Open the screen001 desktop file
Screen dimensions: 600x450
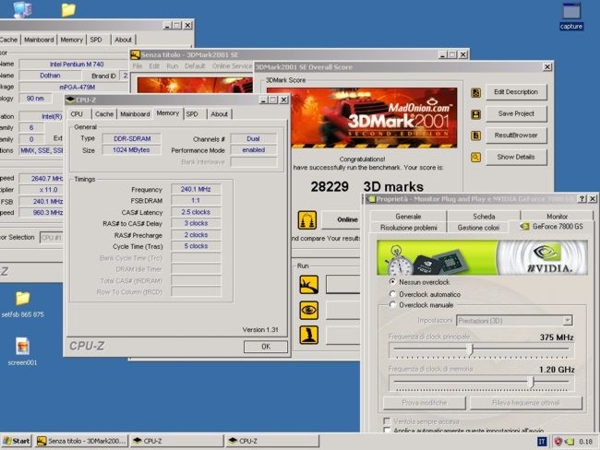pyautogui.click(x=22, y=347)
